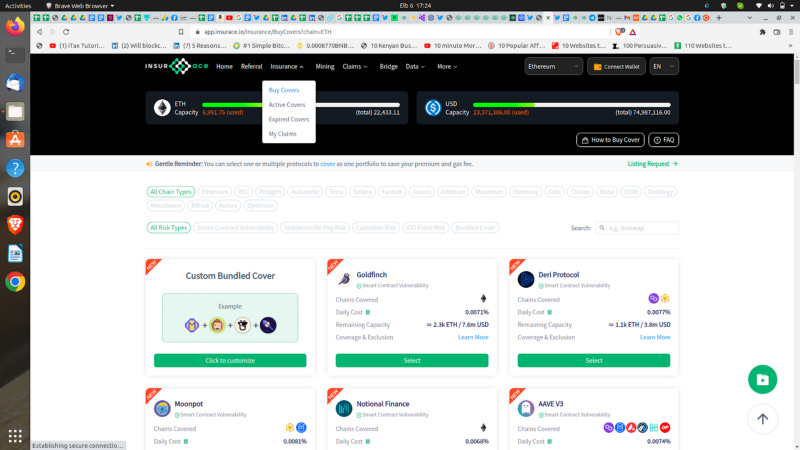The image size is (800, 450).
Task: Open the EN language dropdown
Action: 664,66
